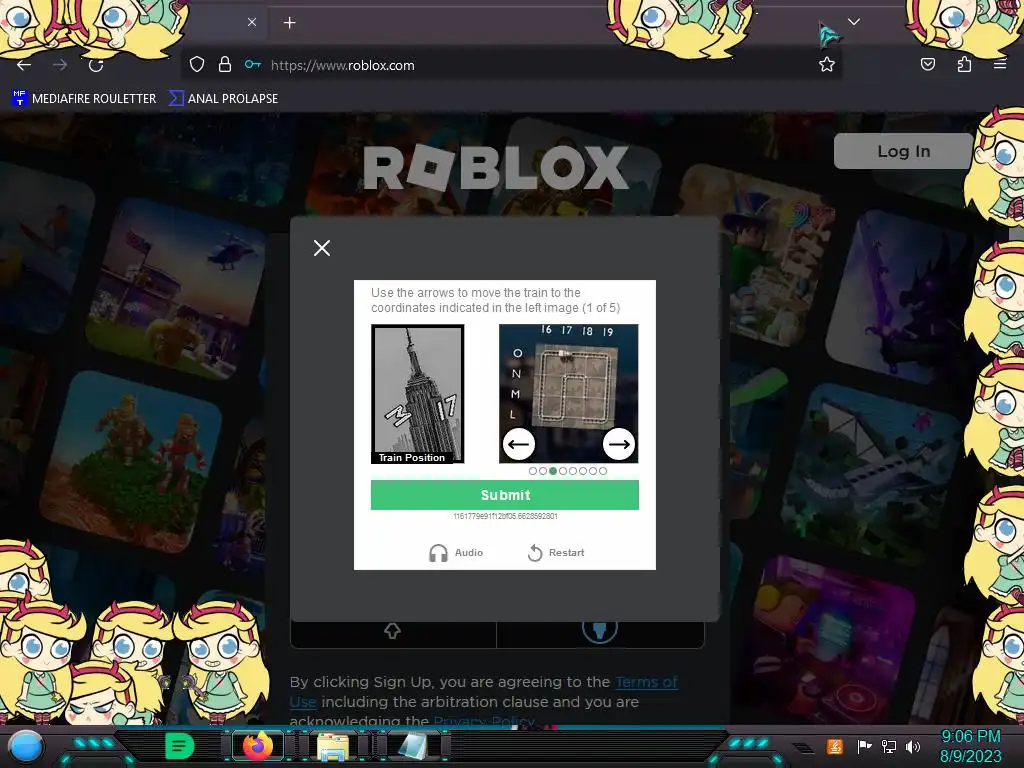
Task: Open the Action Center flag tray icon
Action: coord(864,746)
